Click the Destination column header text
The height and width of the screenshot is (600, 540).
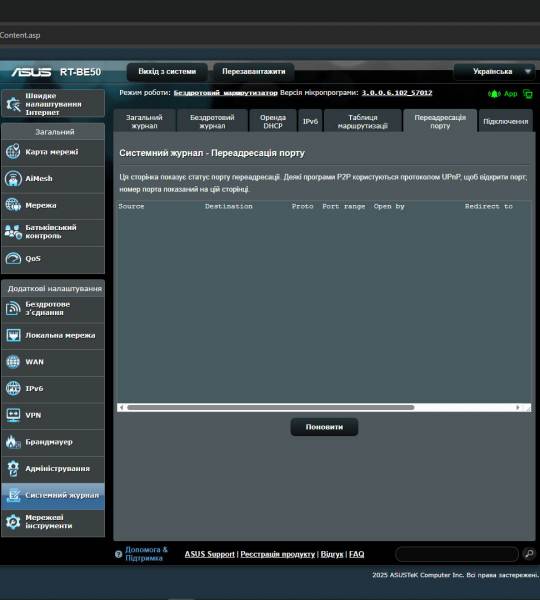click(228, 206)
